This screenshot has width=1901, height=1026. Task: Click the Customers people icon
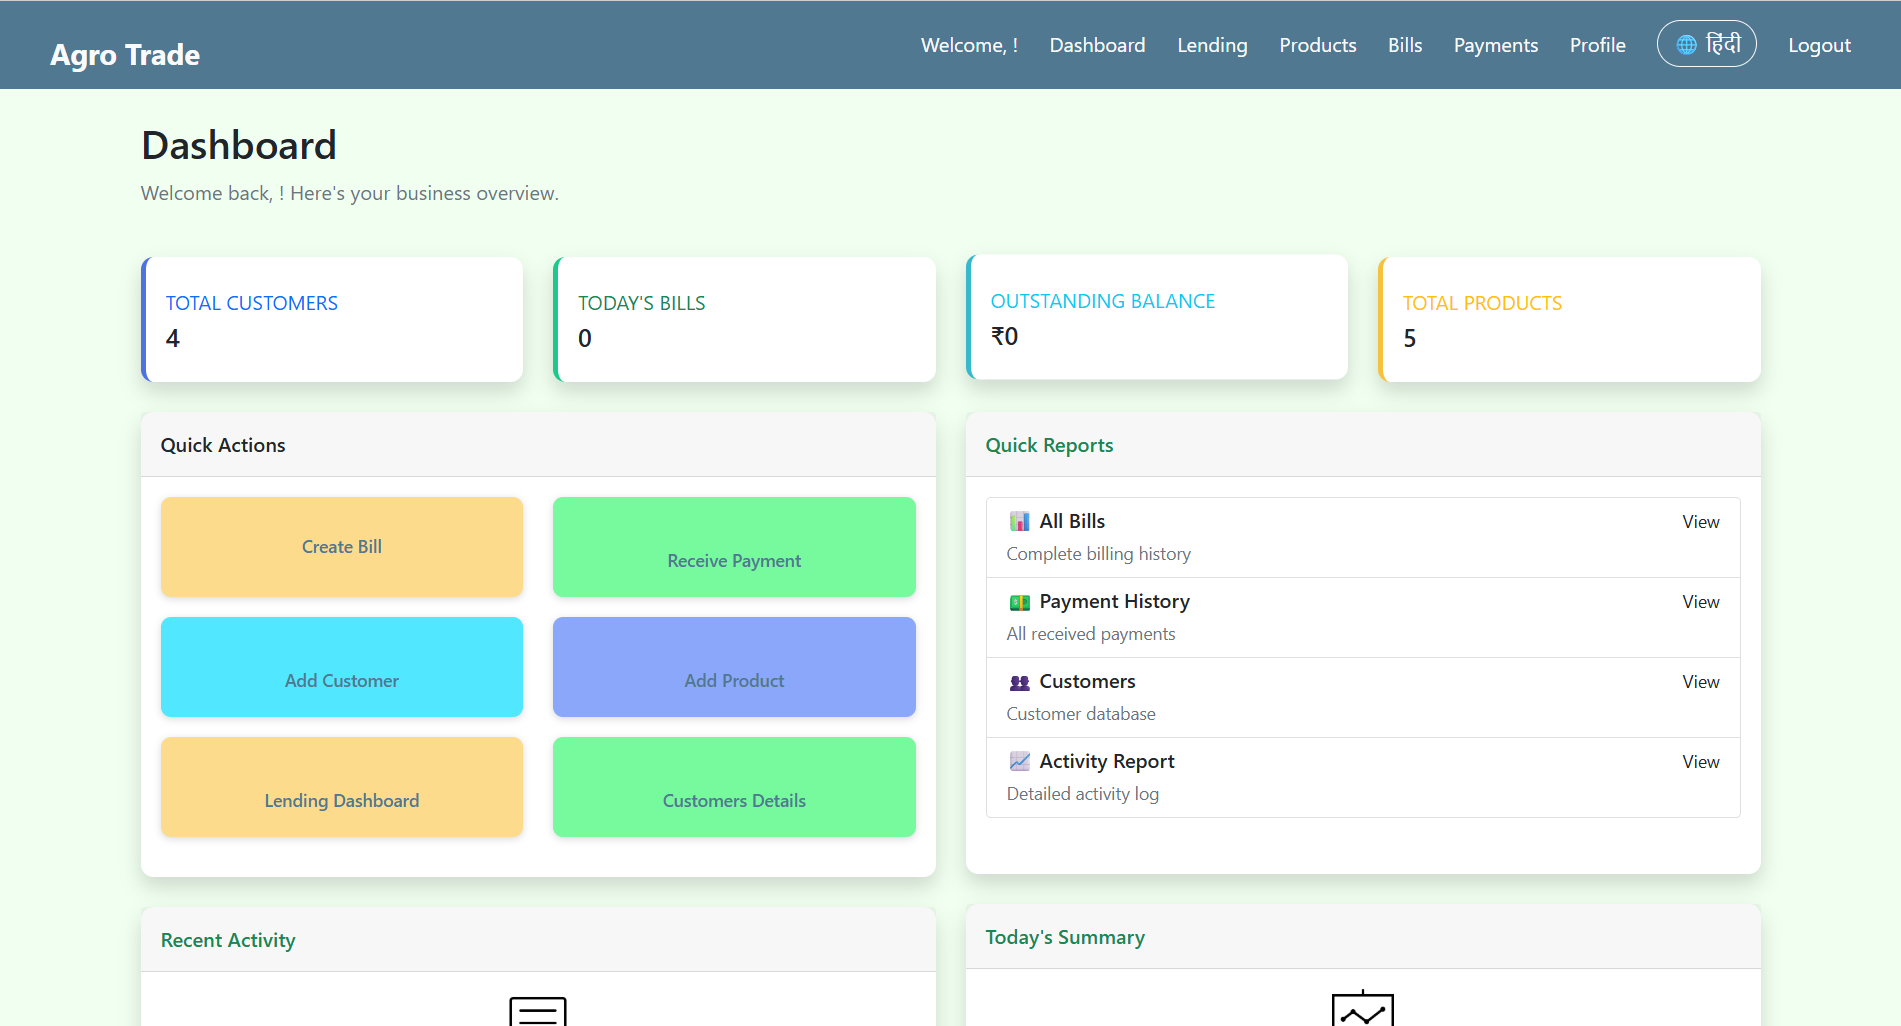tap(1019, 682)
